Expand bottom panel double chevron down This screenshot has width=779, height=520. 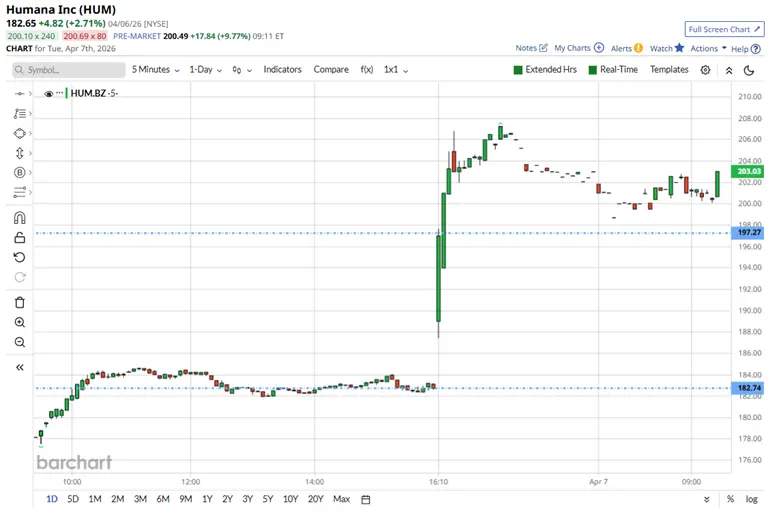[706, 499]
